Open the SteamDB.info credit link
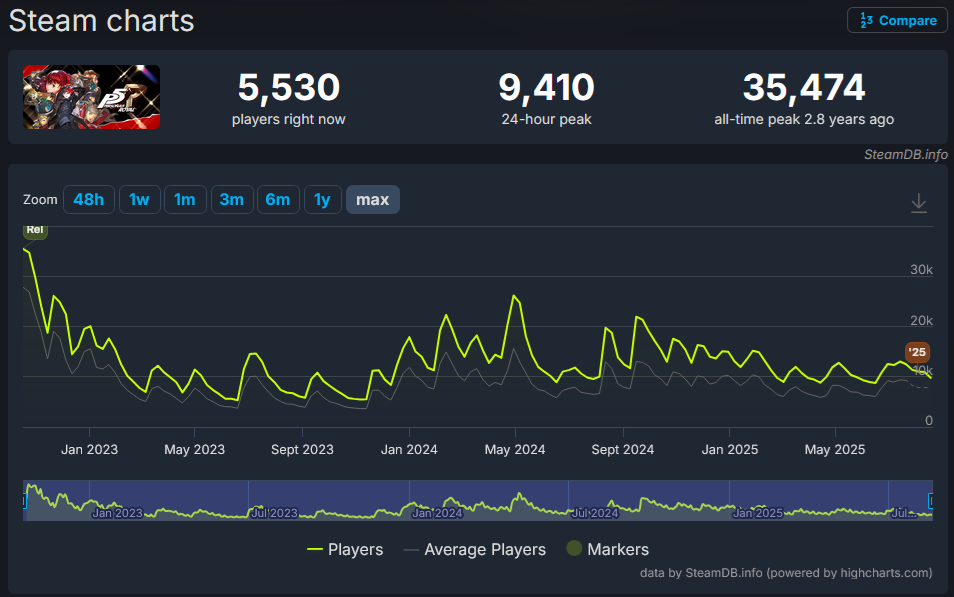954x597 pixels. [x=906, y=155]
